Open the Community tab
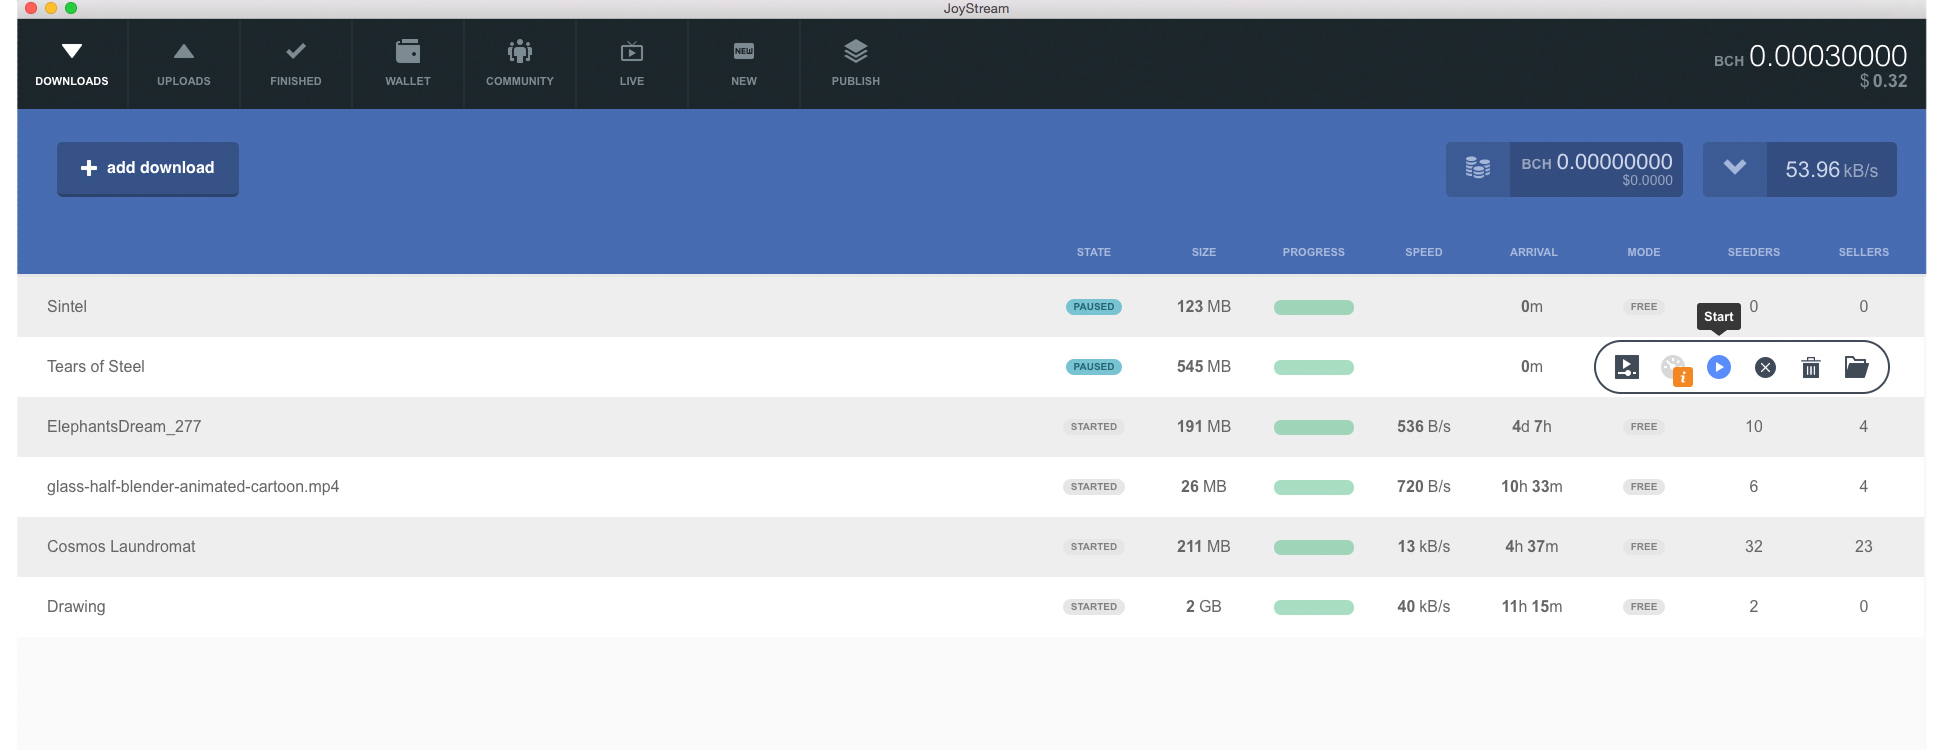The height and width of the screenshot is (750, 1950). 520,64
